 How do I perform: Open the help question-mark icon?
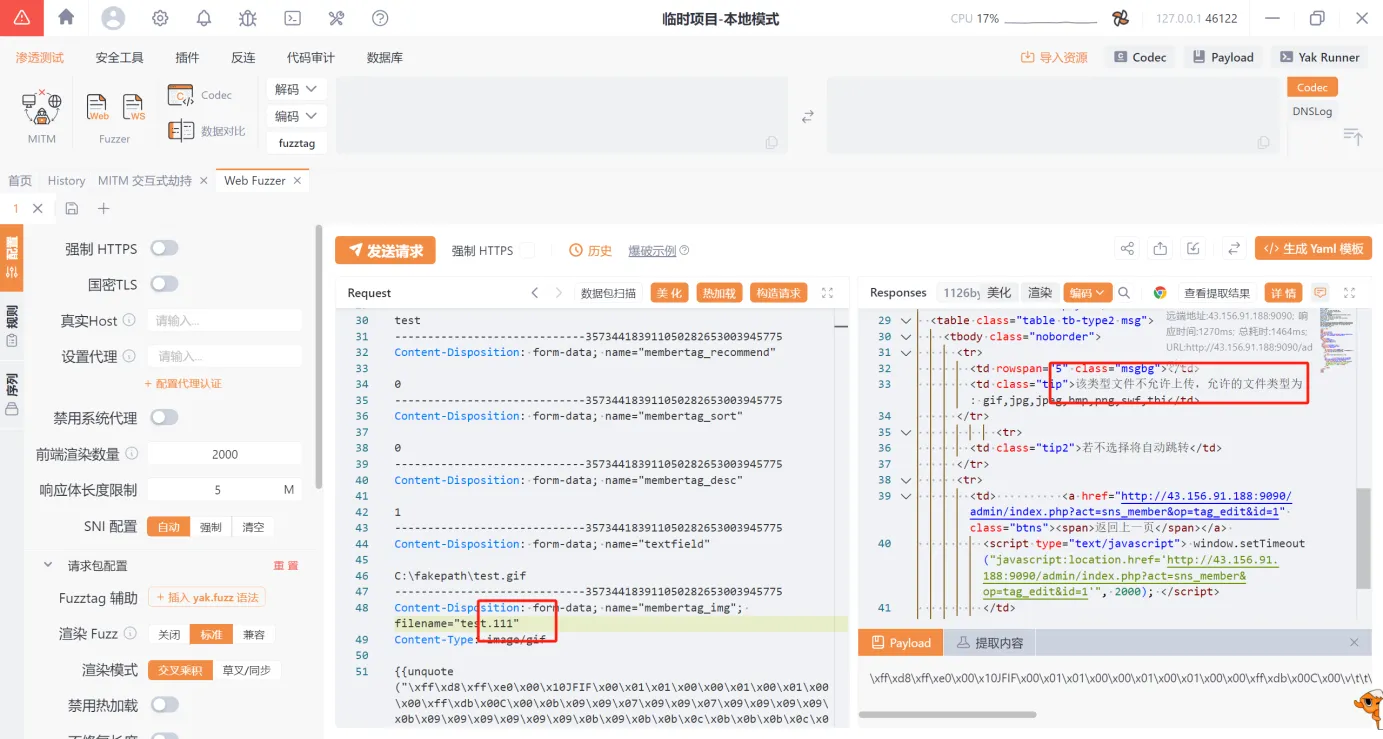coord(380,18)
